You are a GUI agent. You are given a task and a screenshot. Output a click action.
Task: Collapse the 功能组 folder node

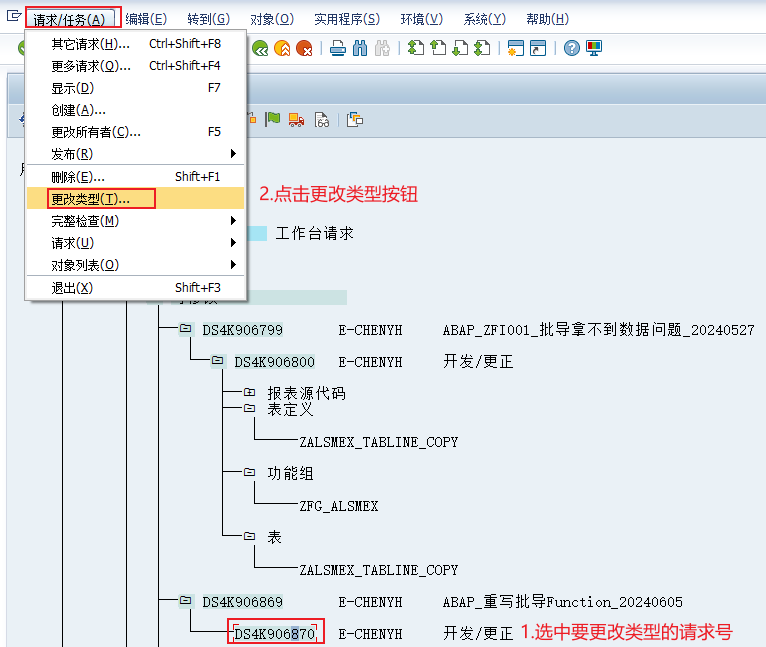tap(249, 473)
